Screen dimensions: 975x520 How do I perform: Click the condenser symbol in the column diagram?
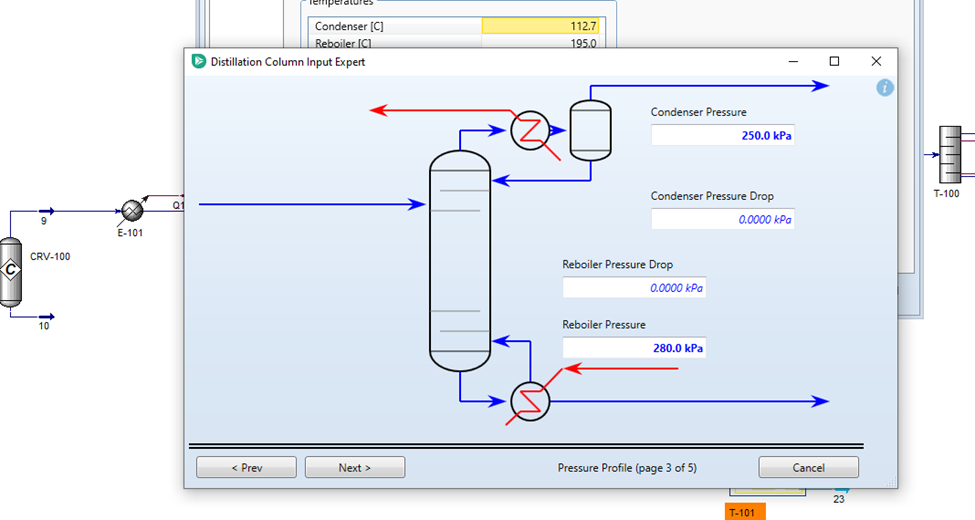530,131
